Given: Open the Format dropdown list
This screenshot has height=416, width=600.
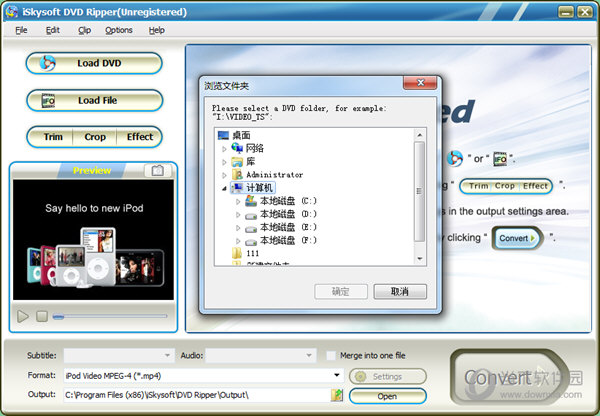Looking at the screenshot, I should point(337,375).
